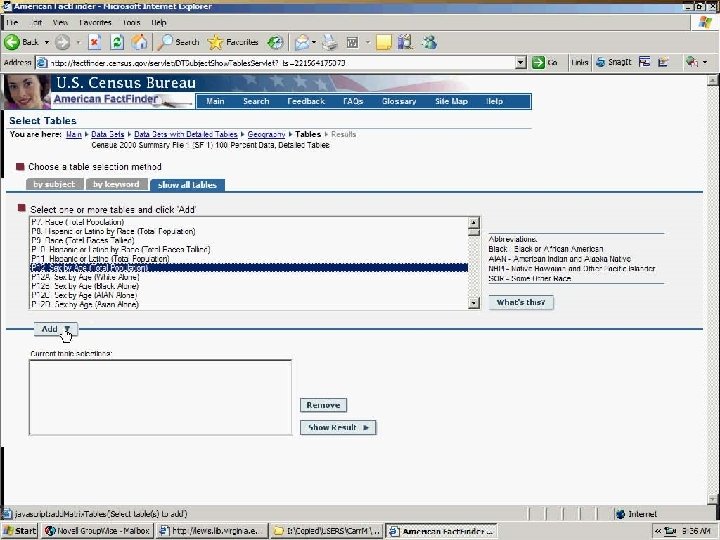720x540 pixels.
Task: Open the Mail button dropdown arrow
Action: pos(314,43)
